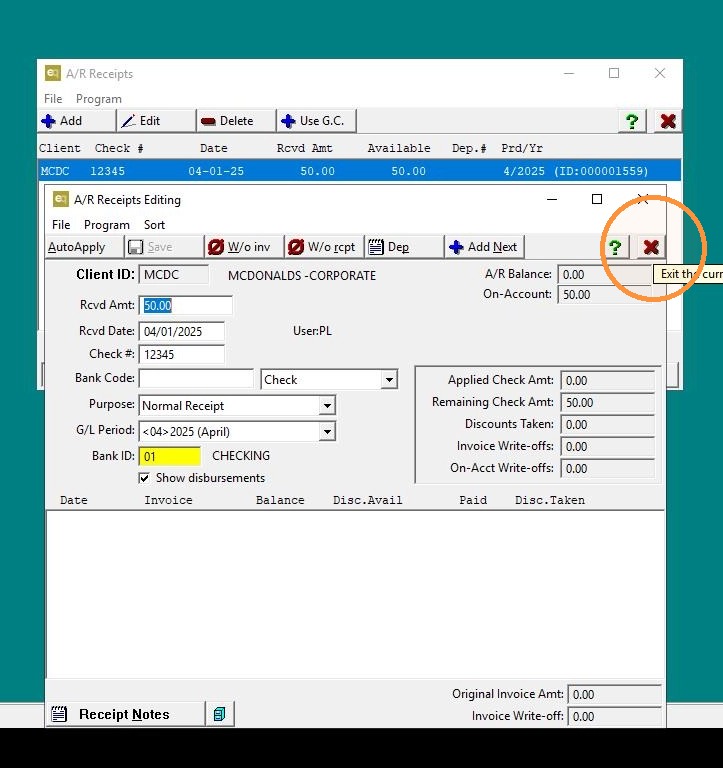Click the W/o inv write-off button
The height and width of the screenshot is (768, 723).
coord(244,247)
